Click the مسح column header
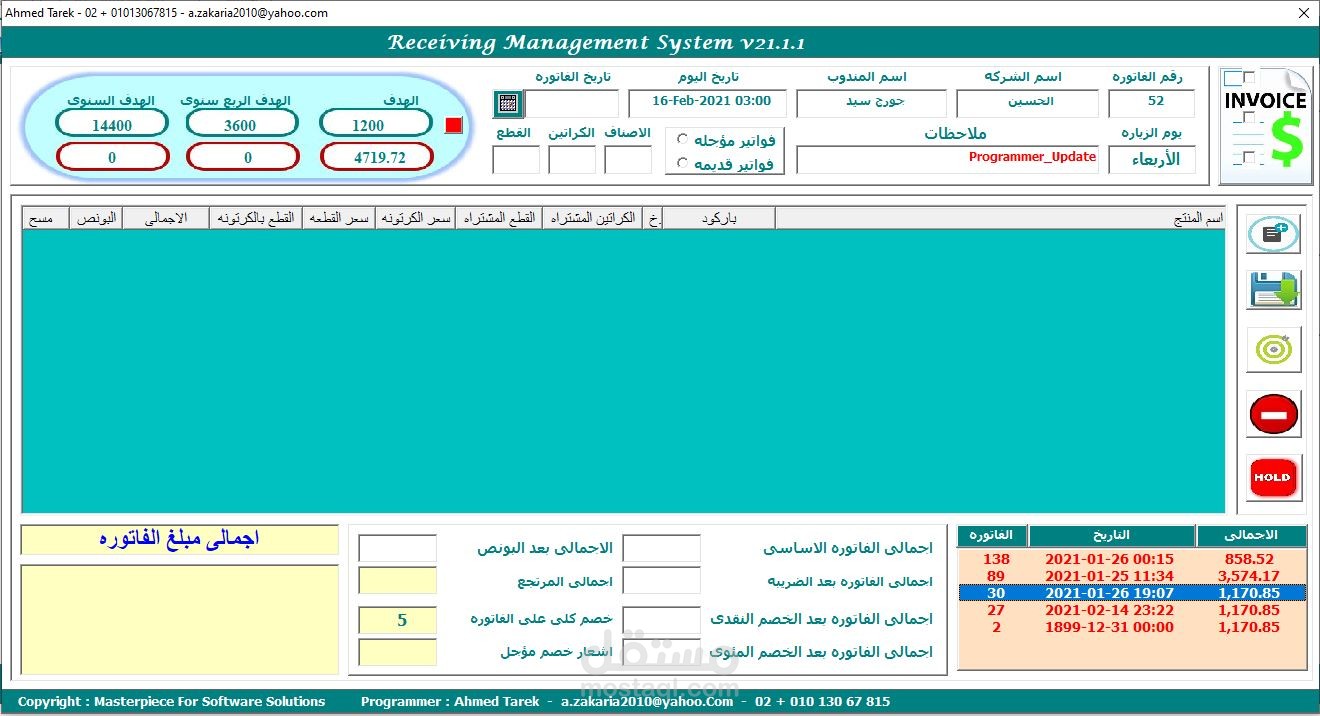The width and height of the screenshot is (1320, 716). coord(46,218)
